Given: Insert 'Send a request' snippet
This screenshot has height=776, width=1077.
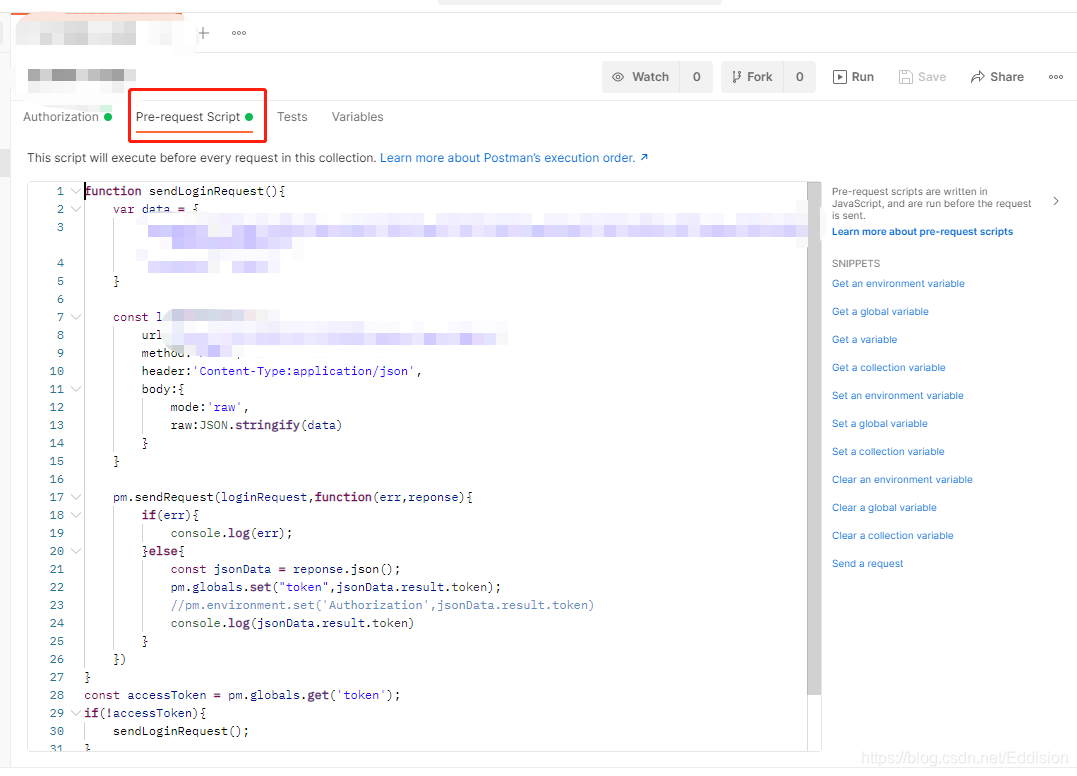Looking at the screenshot, I should [x=868, y=564].
